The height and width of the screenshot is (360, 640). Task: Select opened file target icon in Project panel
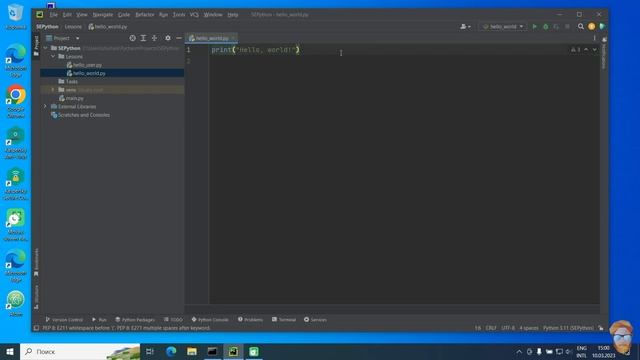pyautogui.click(x=133, y=38)
